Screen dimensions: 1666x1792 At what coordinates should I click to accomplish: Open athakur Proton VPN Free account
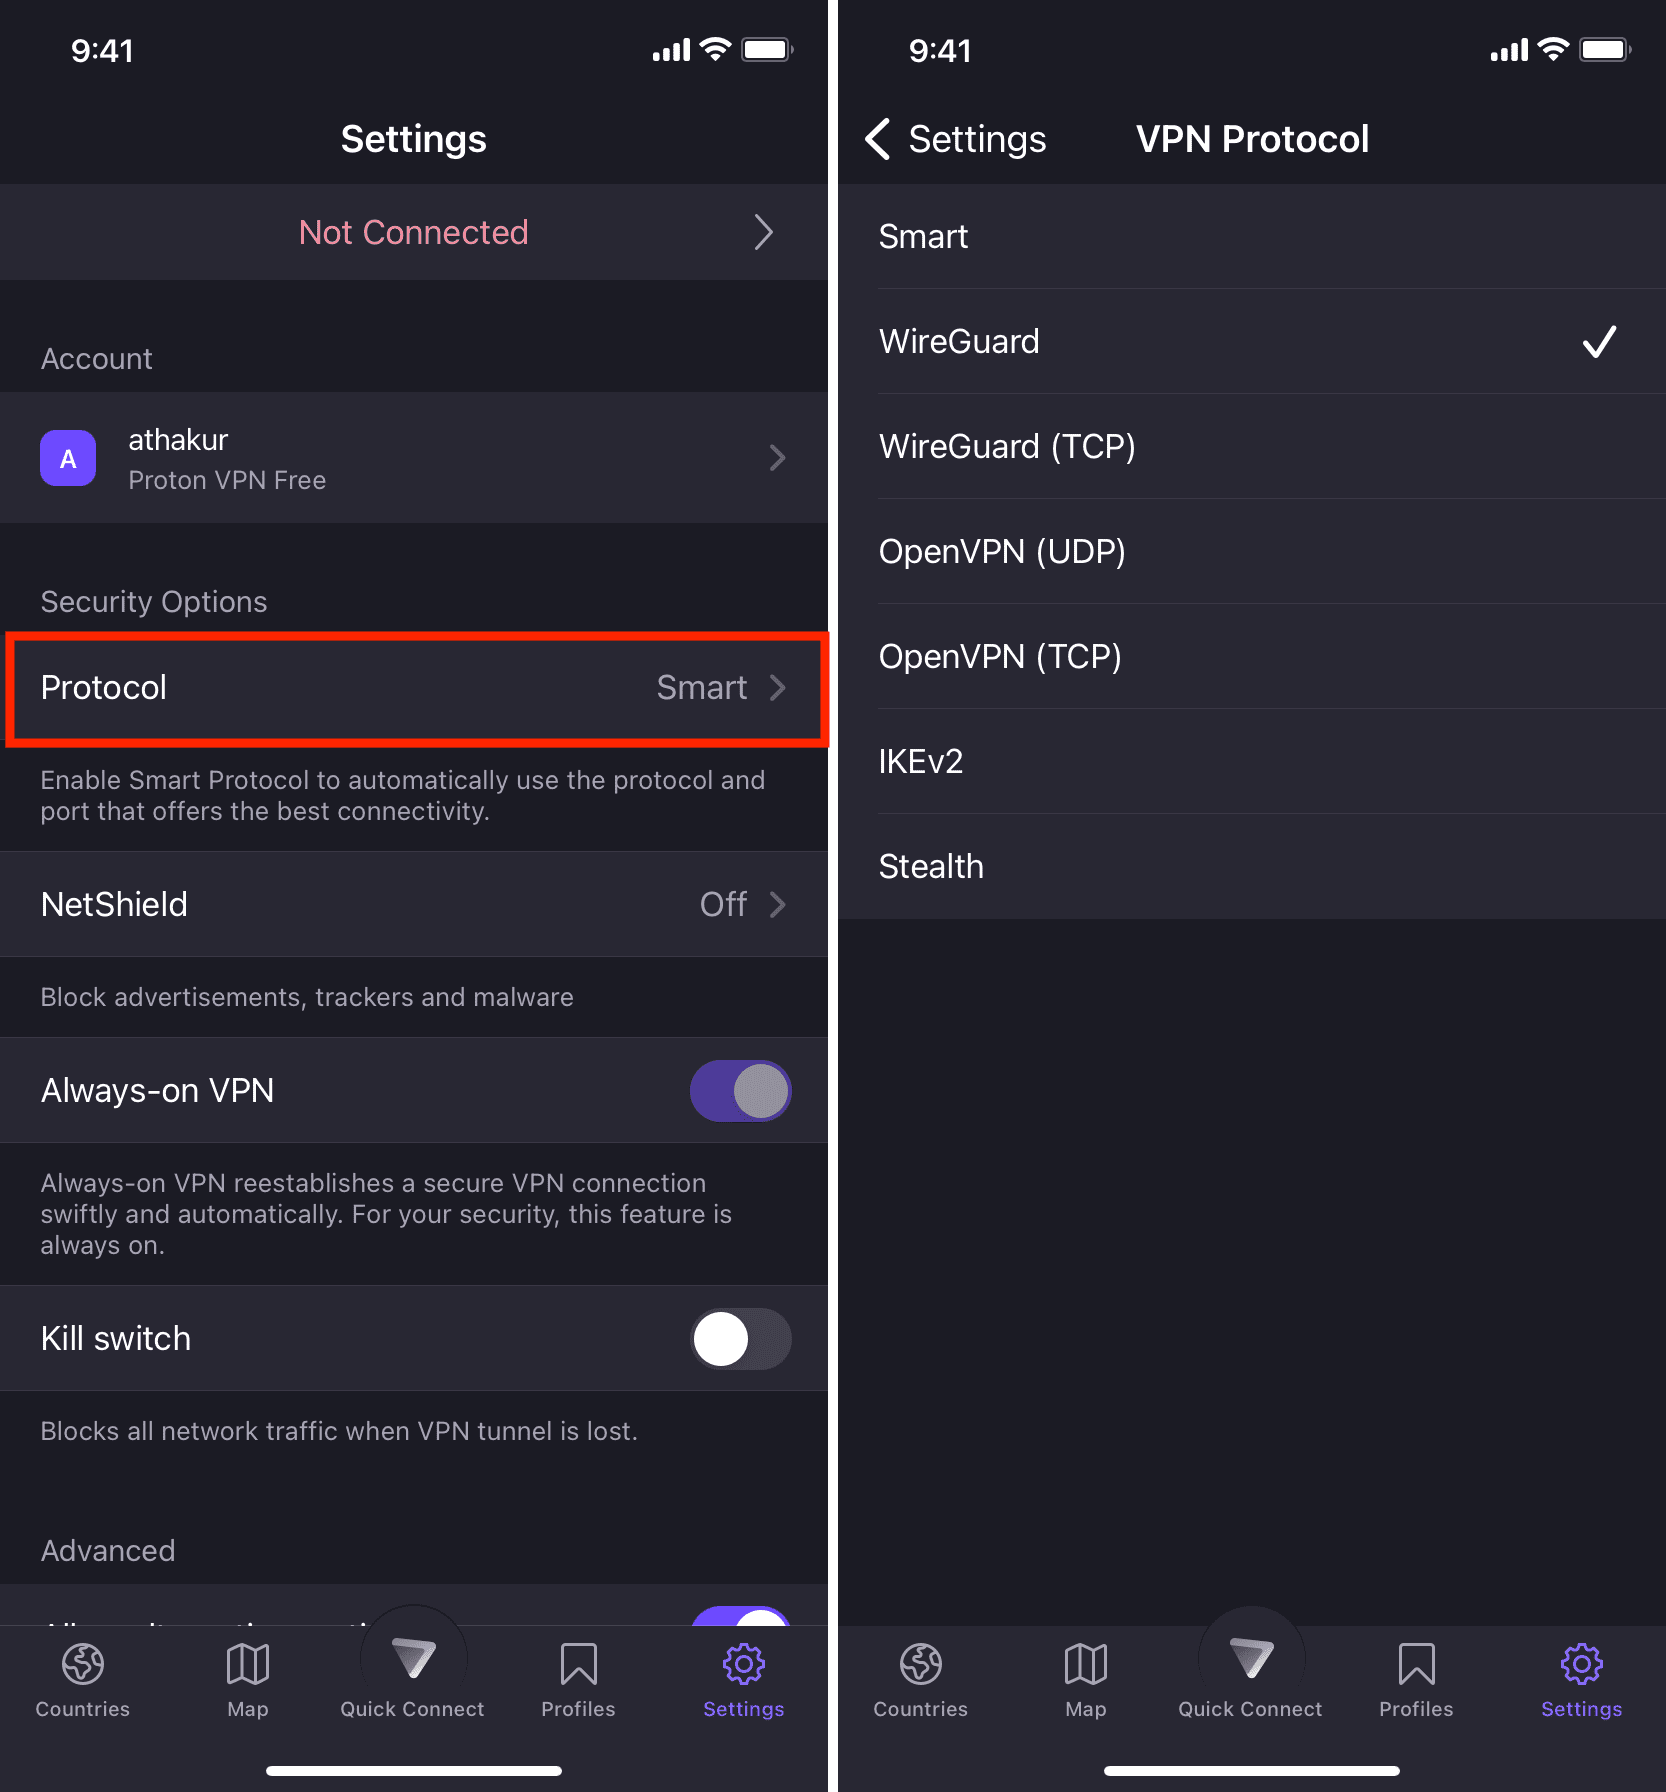(414, 458)
